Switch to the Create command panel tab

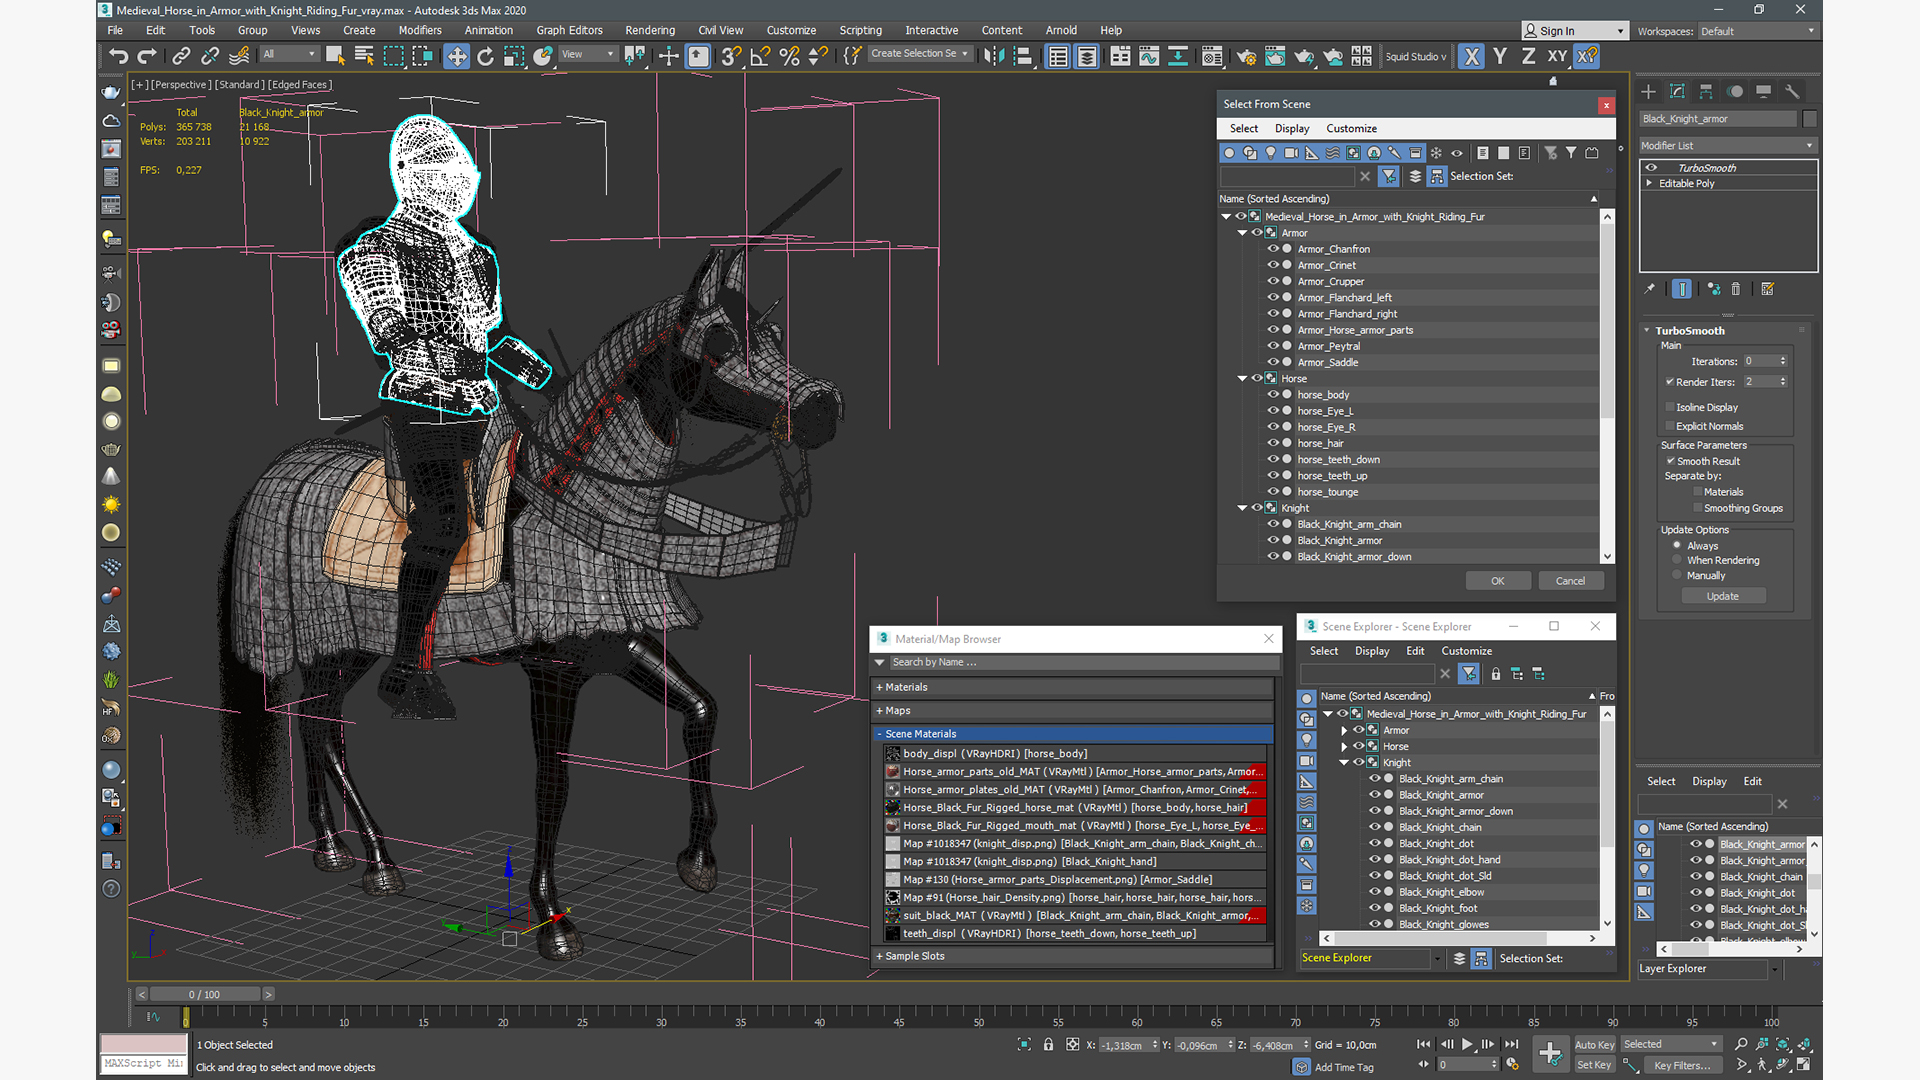[1648, 91]
